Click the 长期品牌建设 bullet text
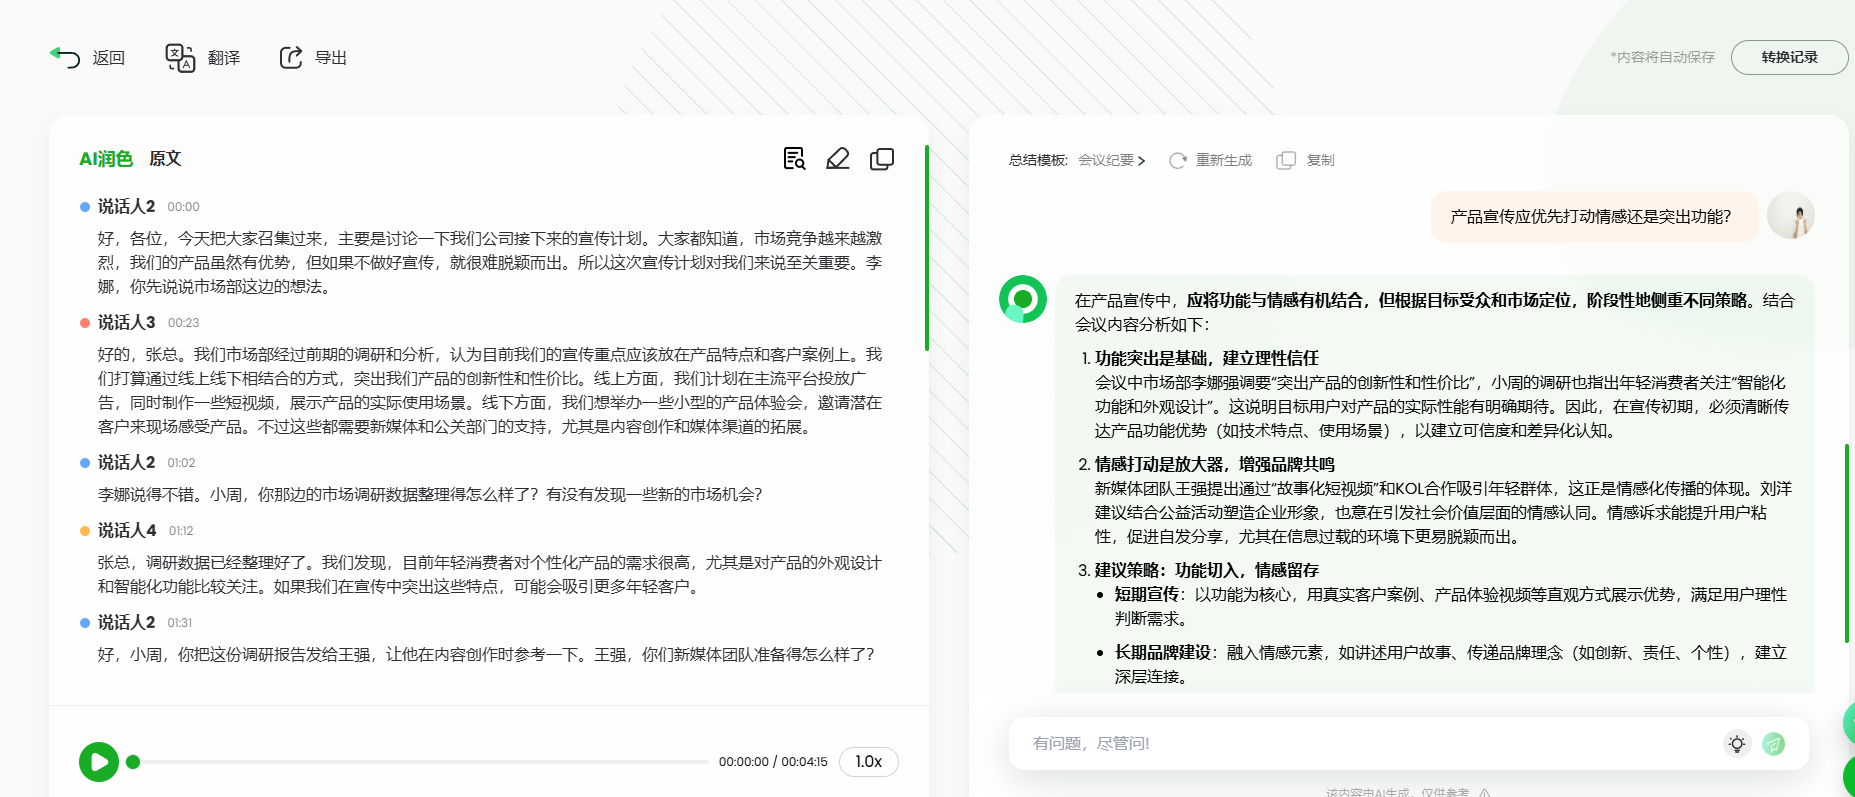The image size is (1855, 797). pyautogui.click(x=1450, y=664)
